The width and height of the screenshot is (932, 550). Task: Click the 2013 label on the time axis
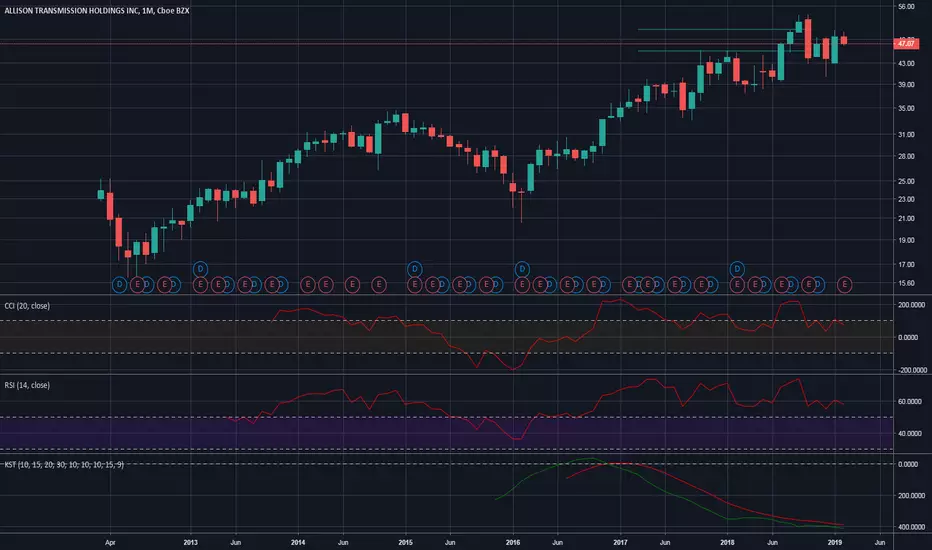coord(190,542)
